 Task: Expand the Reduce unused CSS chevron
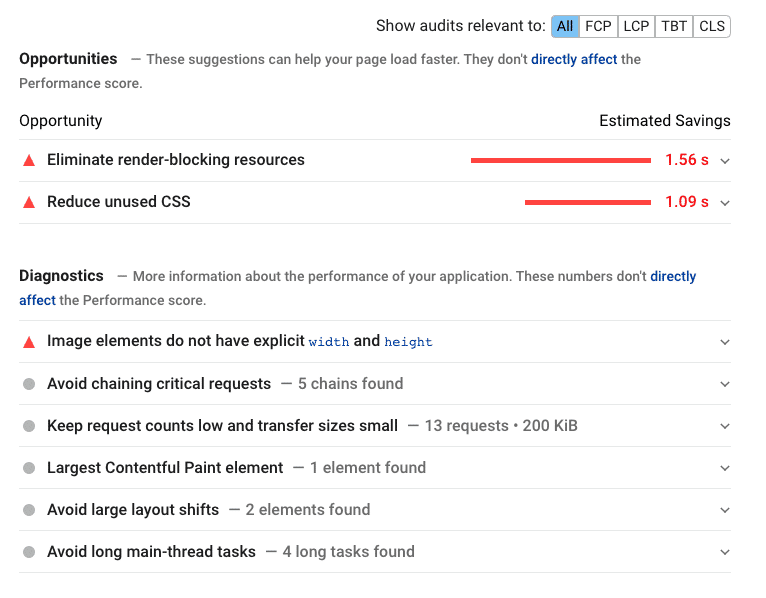point(725,203)
